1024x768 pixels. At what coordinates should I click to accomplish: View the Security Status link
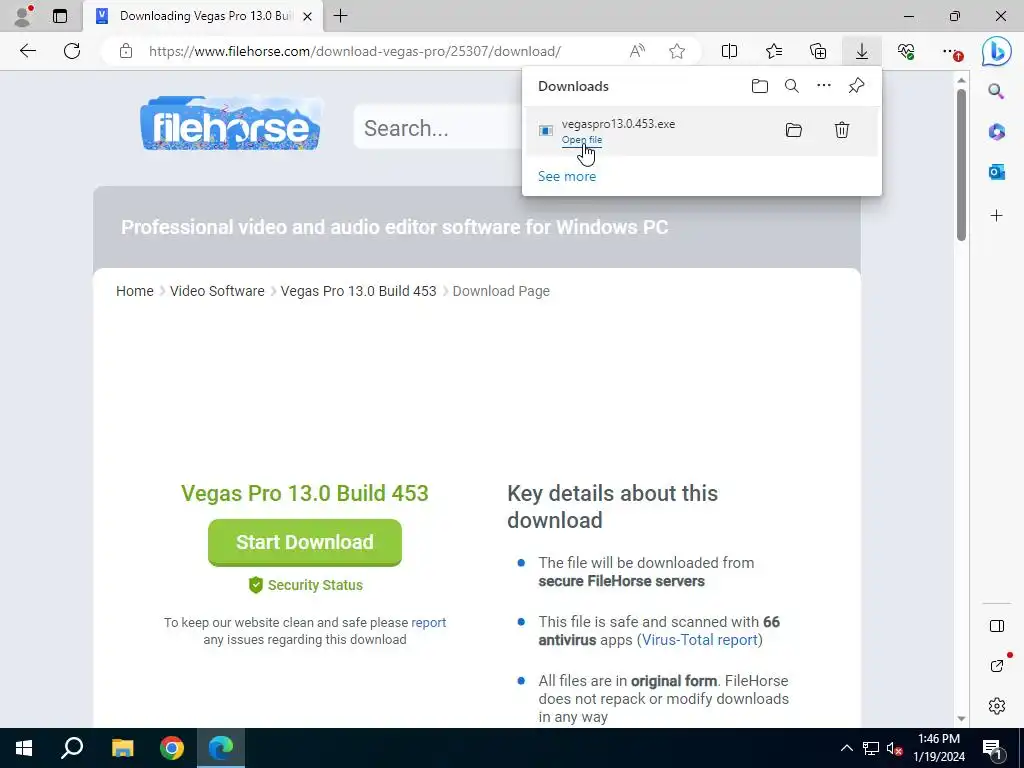305,585
